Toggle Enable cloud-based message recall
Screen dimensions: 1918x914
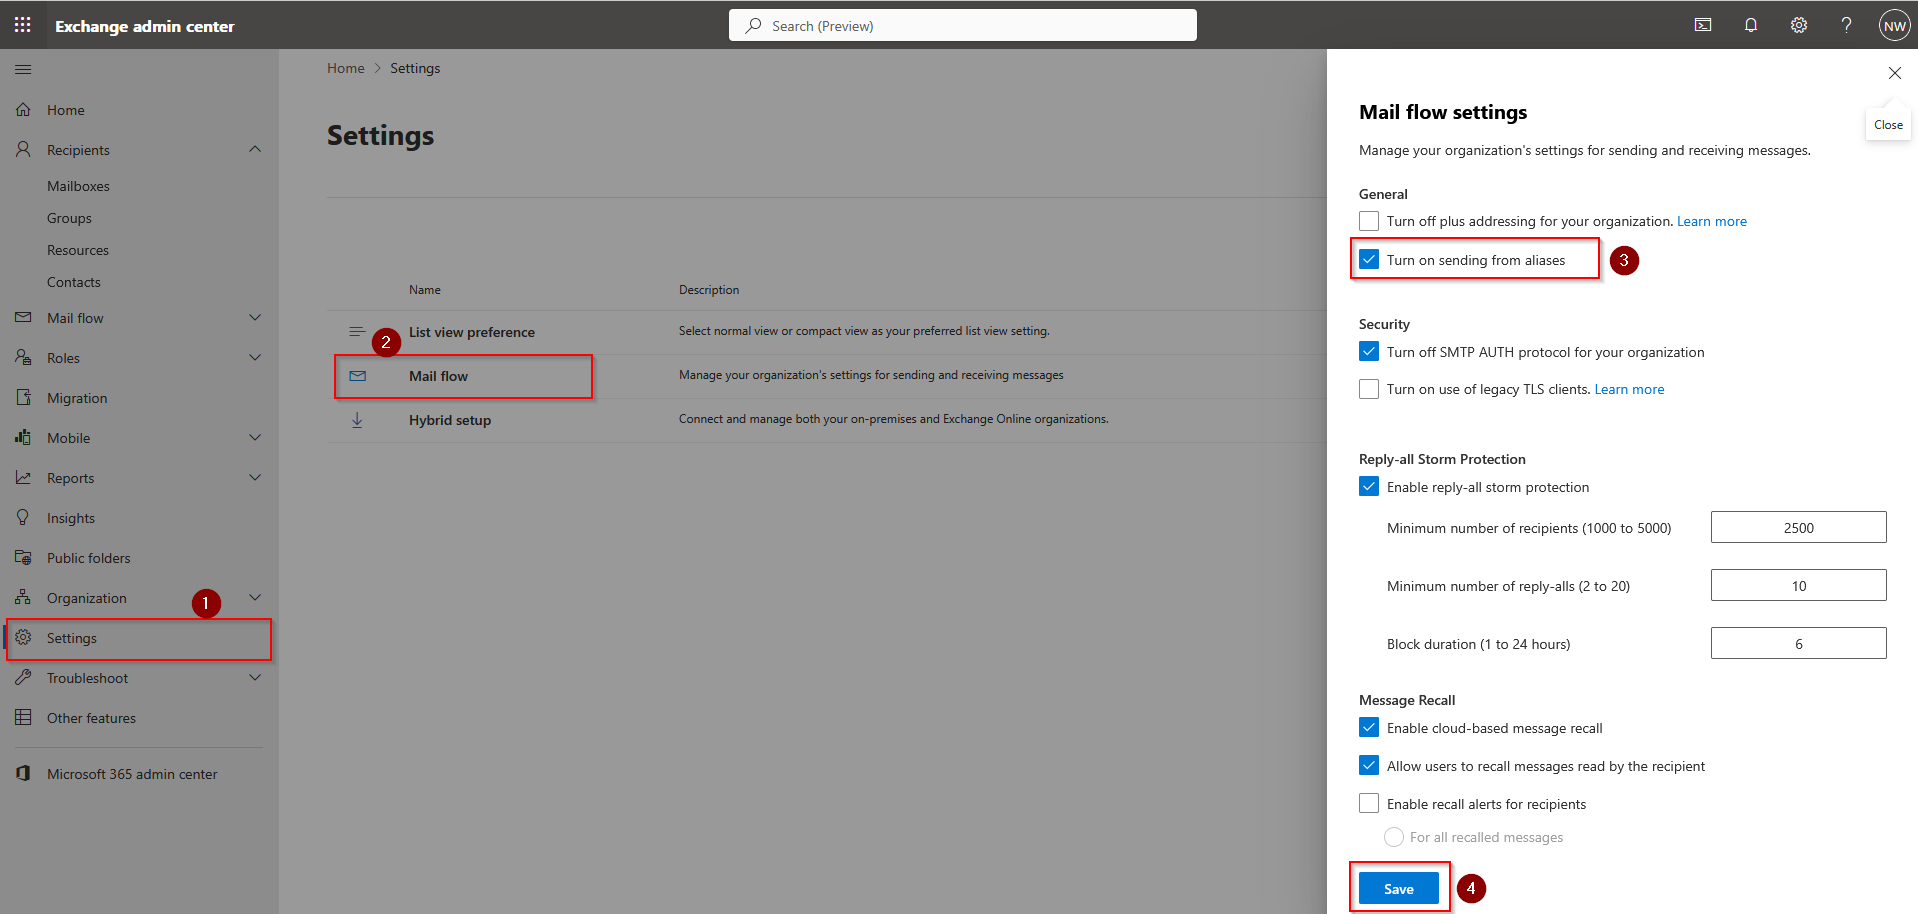(x=1369, y=728)
